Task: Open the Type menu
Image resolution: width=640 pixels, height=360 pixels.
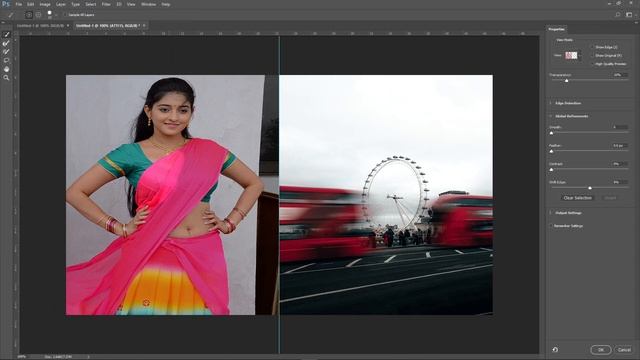Action: [x=76, y=4]
